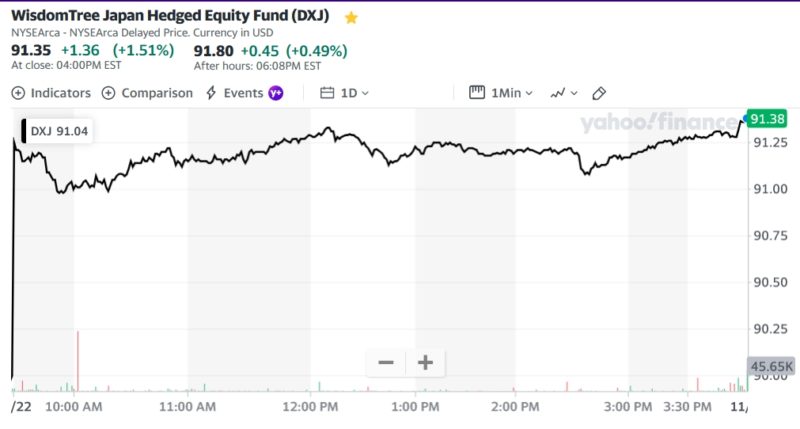Click the 3:30 PM time axis label
800x429 pixels.
(687, 407)
